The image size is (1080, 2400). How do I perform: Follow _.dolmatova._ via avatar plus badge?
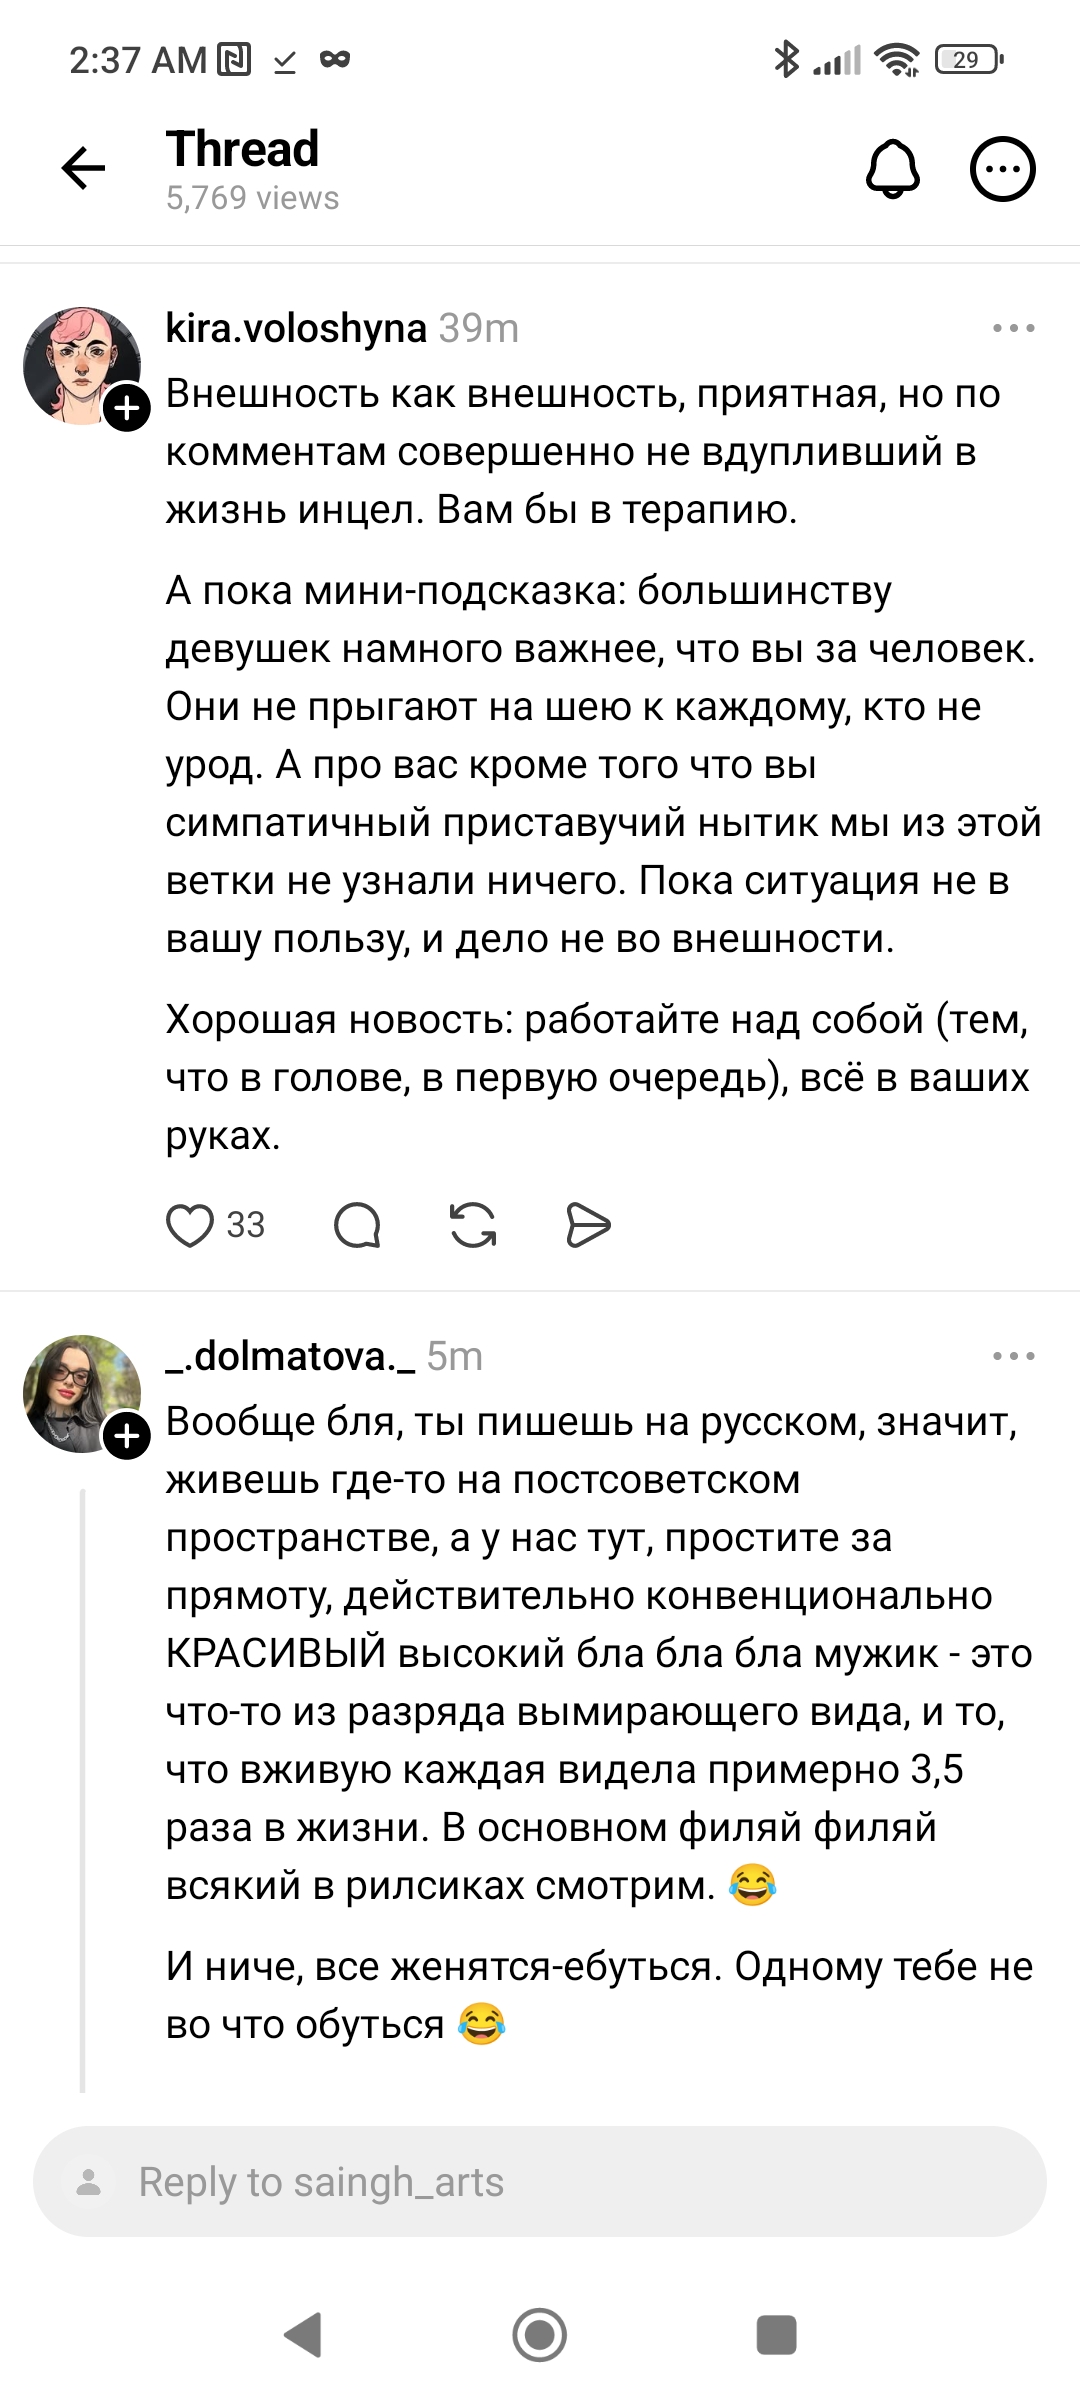[x=127, y=1436]
